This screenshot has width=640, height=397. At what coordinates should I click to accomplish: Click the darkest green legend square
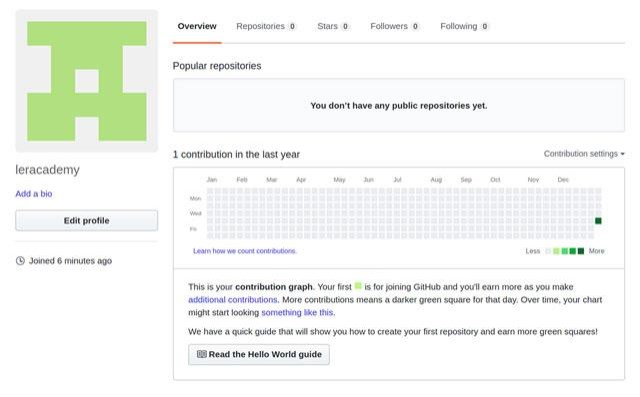tap(581, 251)
